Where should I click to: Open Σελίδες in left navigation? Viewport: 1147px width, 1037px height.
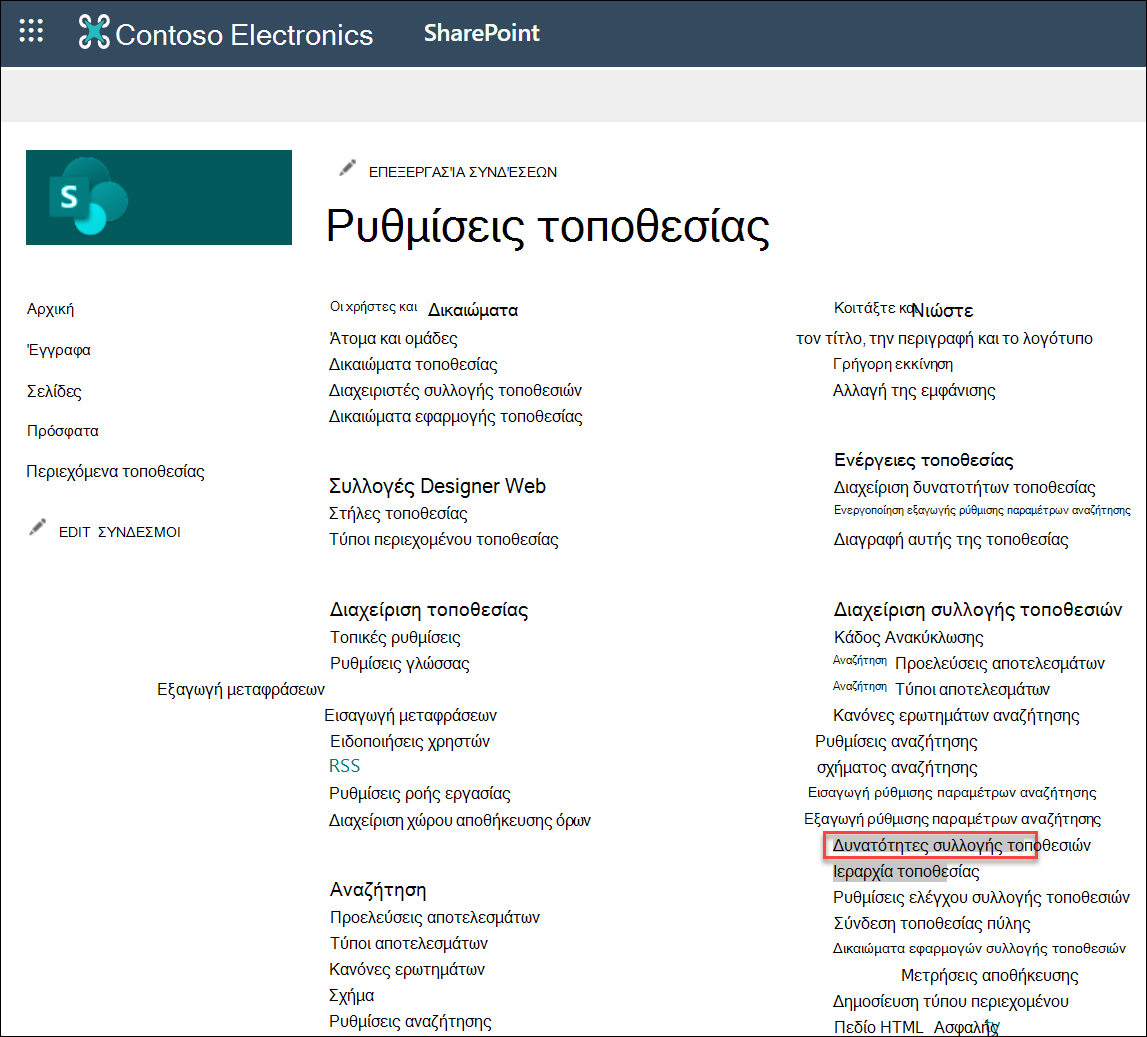[54, 391]
